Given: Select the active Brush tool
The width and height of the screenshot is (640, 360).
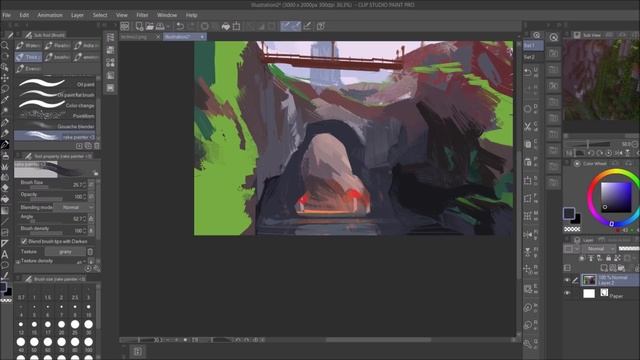Looking at the screenshot, I should [x=5, y=144].
